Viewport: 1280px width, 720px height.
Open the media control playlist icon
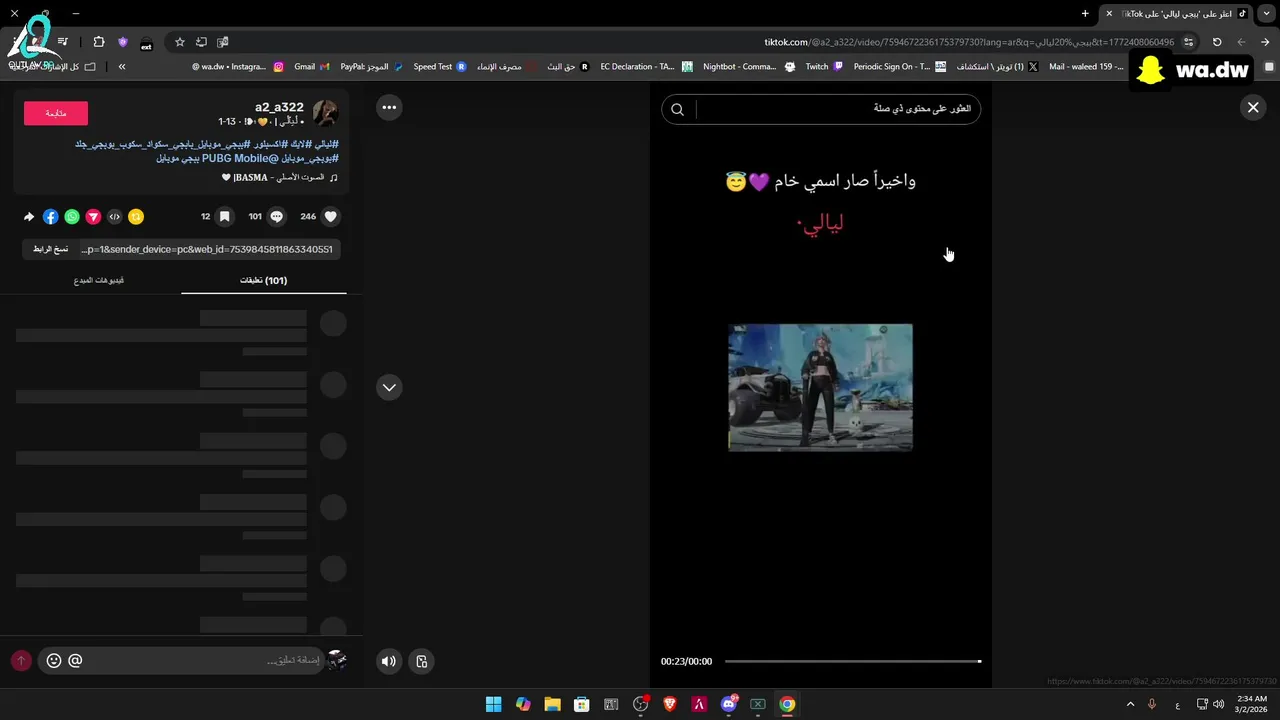(x=62, y=42)
